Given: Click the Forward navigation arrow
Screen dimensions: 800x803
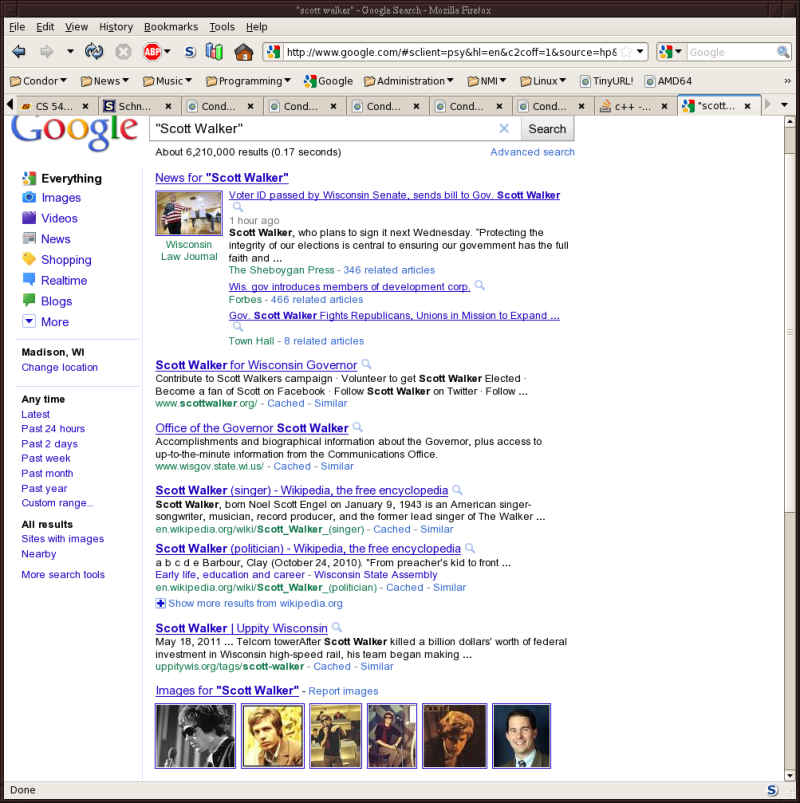Looking at the screenshot, I should (47, 52).
